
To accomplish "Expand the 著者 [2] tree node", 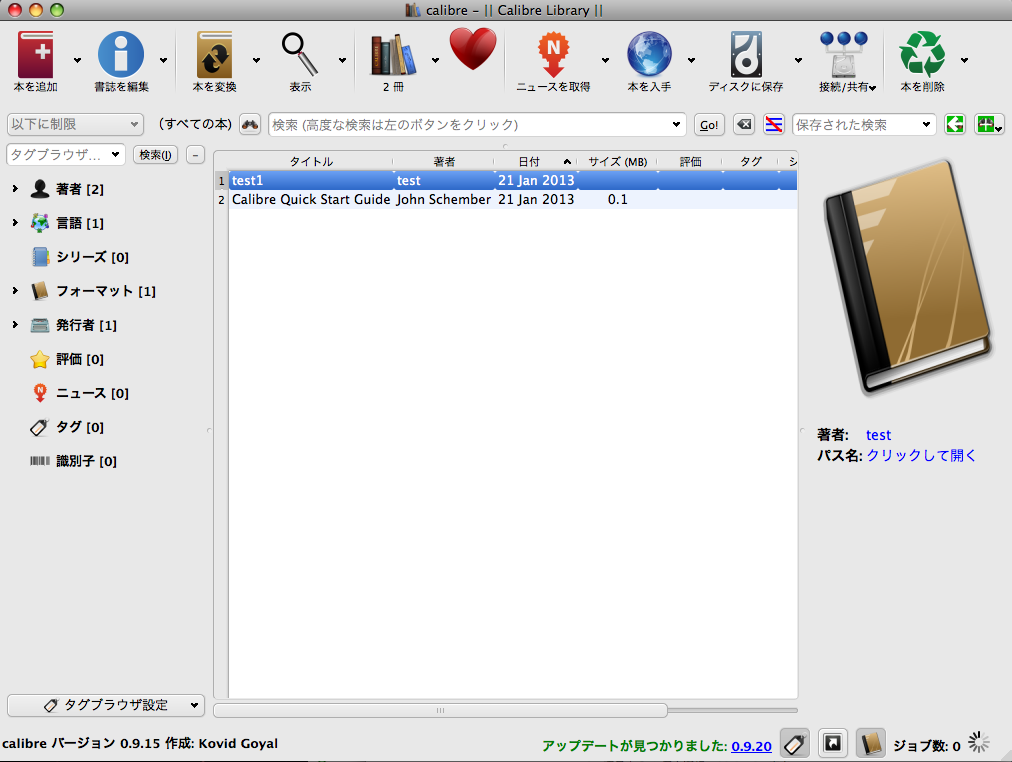I will point(15,188).
